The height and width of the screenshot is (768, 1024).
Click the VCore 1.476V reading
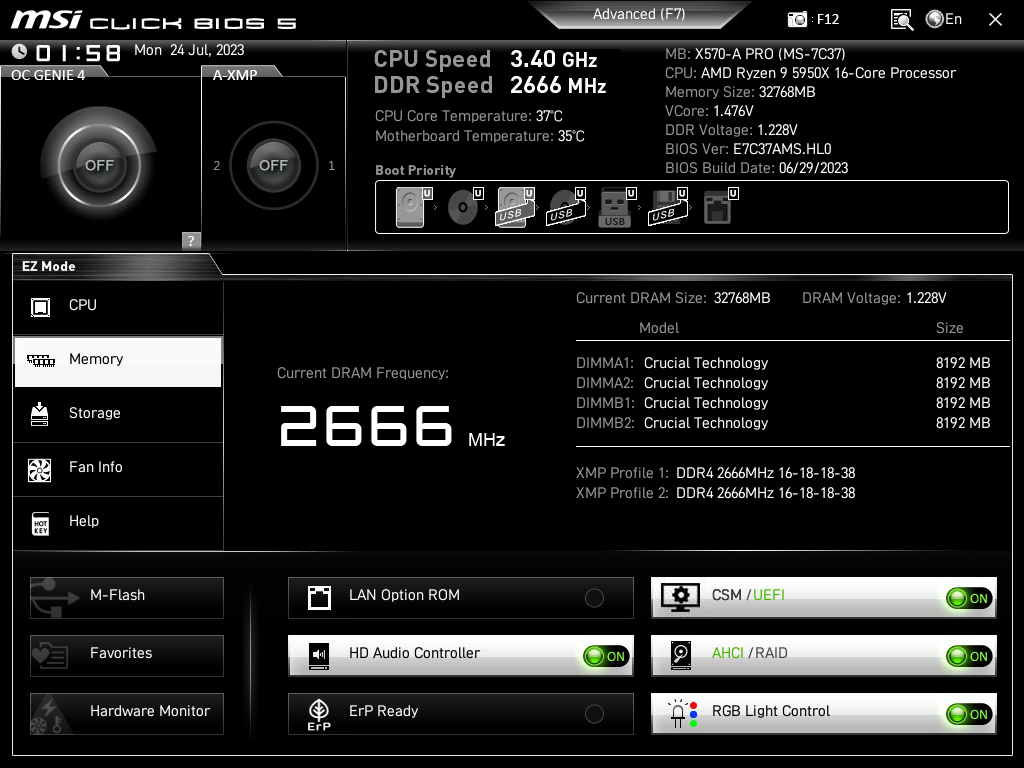click(x=709, y=111)
